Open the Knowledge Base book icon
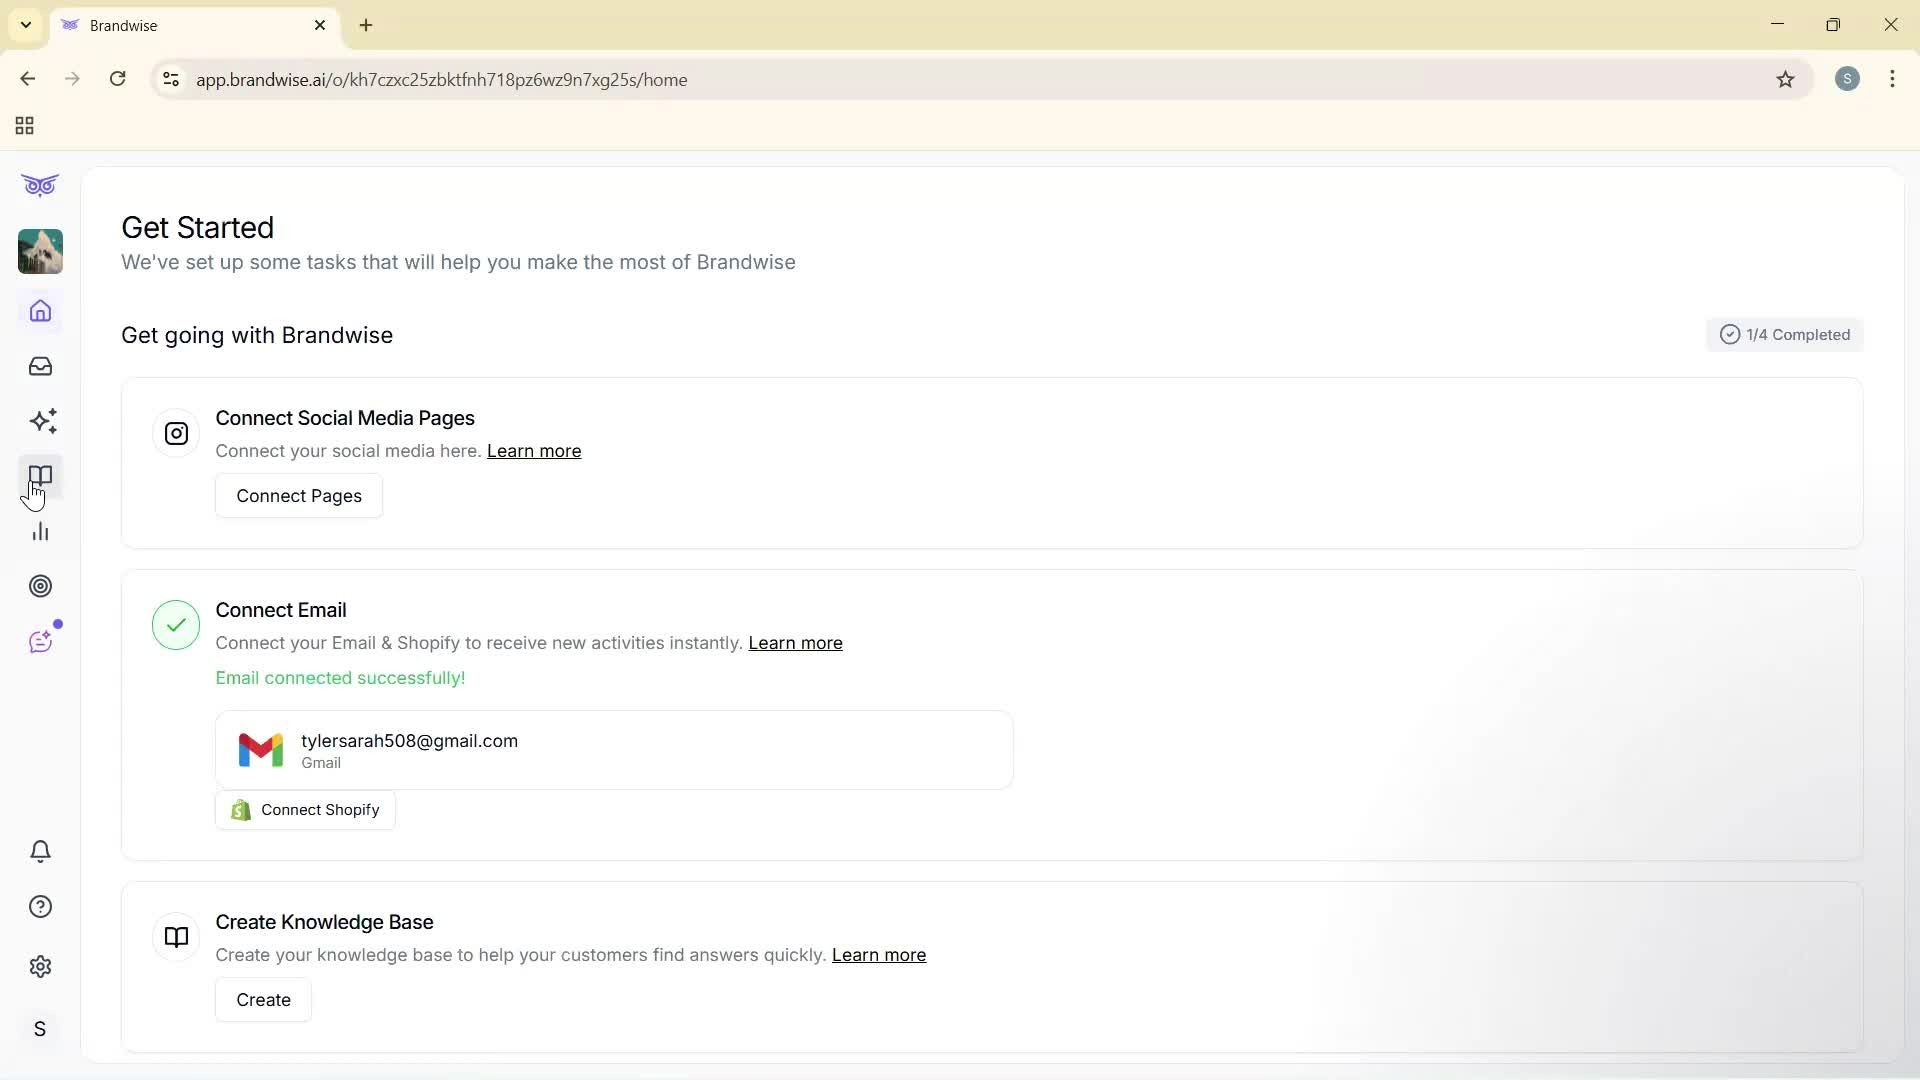Viewport: 1920px width, 1080px height. click(x=40, y=476)
